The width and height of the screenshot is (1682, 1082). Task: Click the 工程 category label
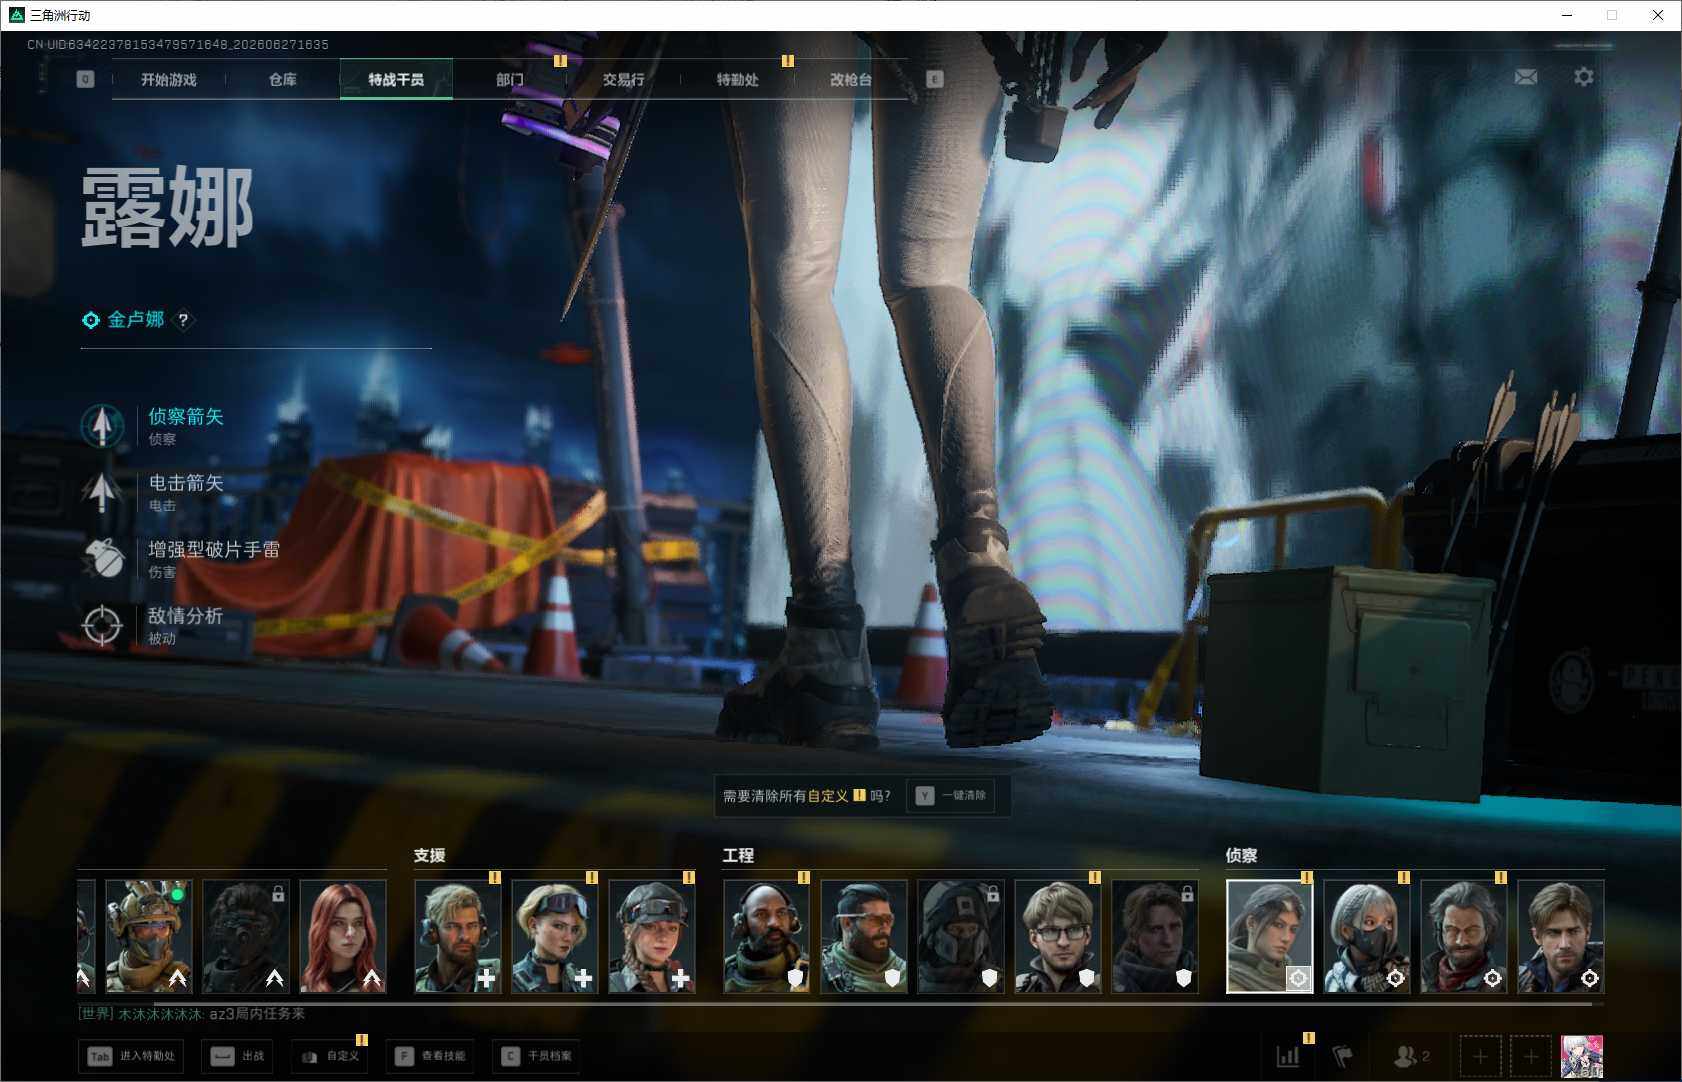tap(738, 856)
